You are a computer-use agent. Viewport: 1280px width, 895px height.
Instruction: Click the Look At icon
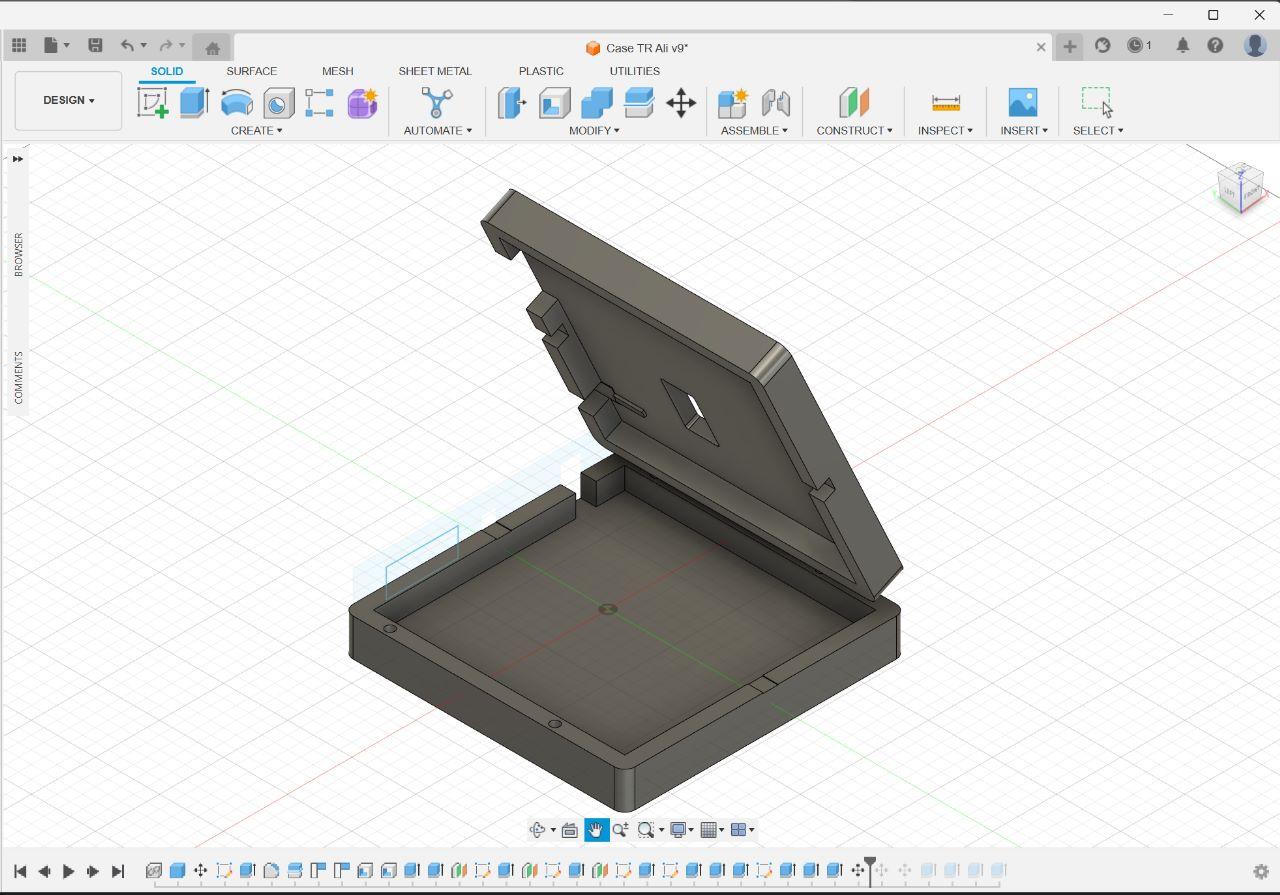[570, 830]
